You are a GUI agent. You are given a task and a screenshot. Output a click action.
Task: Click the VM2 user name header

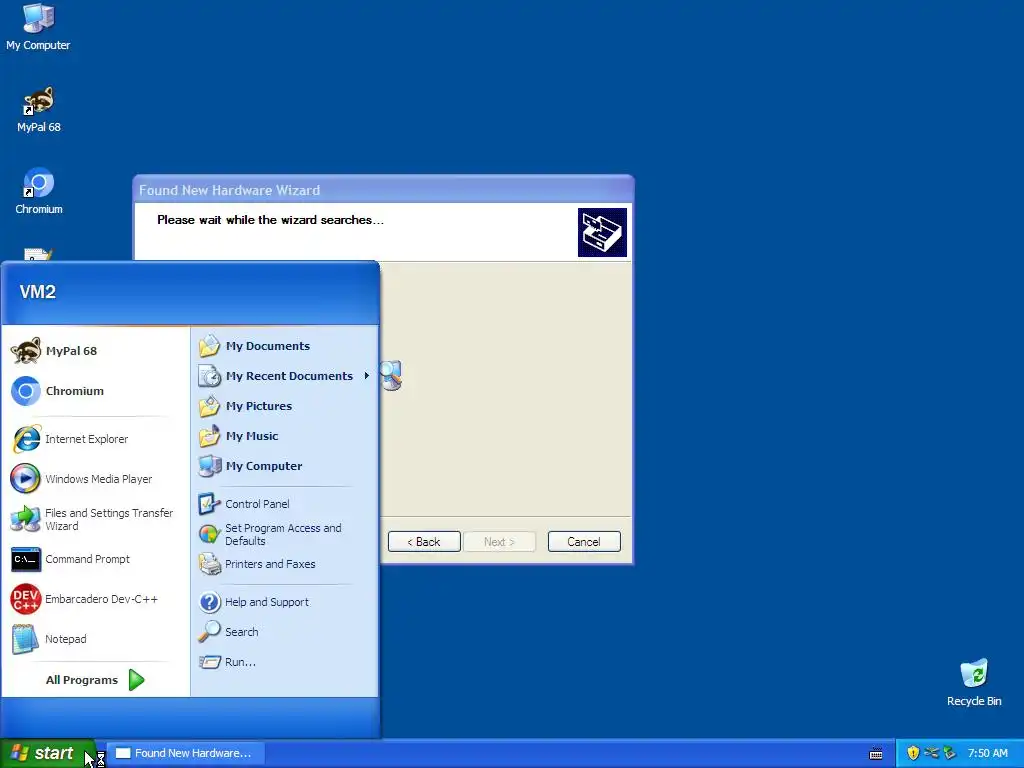pos(37,292)
